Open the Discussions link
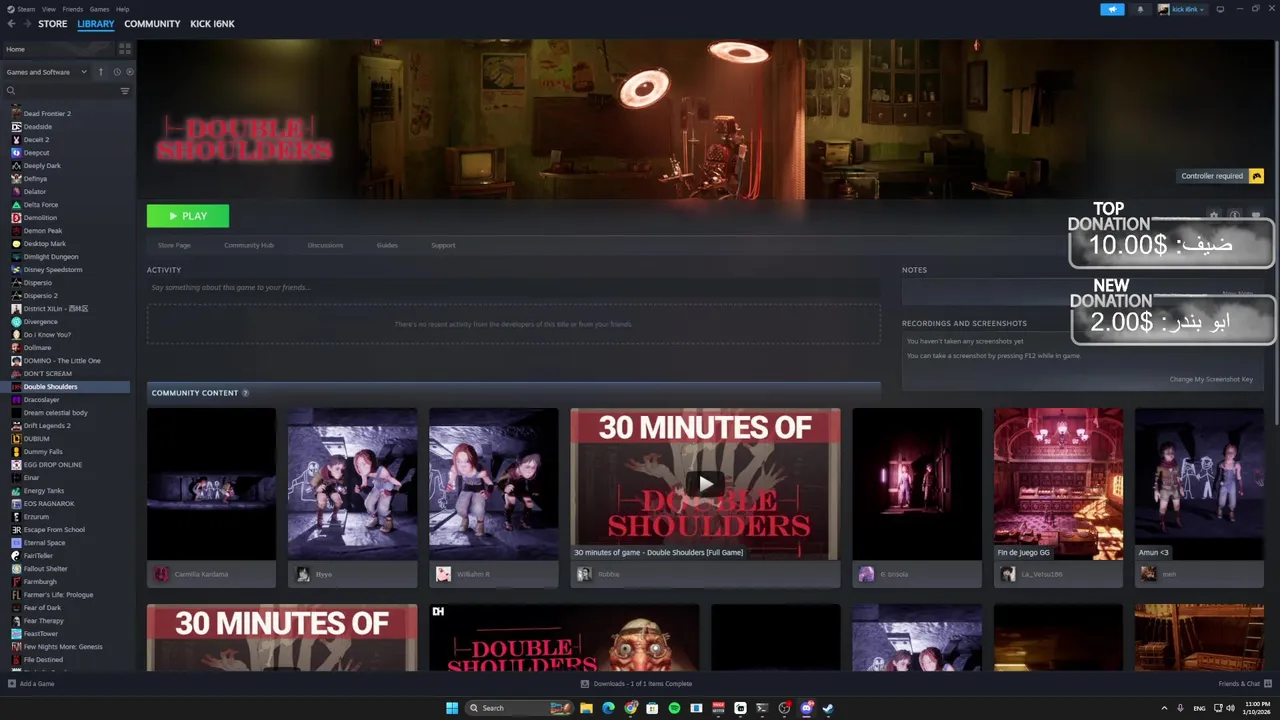Viewport: 1280px width, 720px height. (x=325, y=245)
